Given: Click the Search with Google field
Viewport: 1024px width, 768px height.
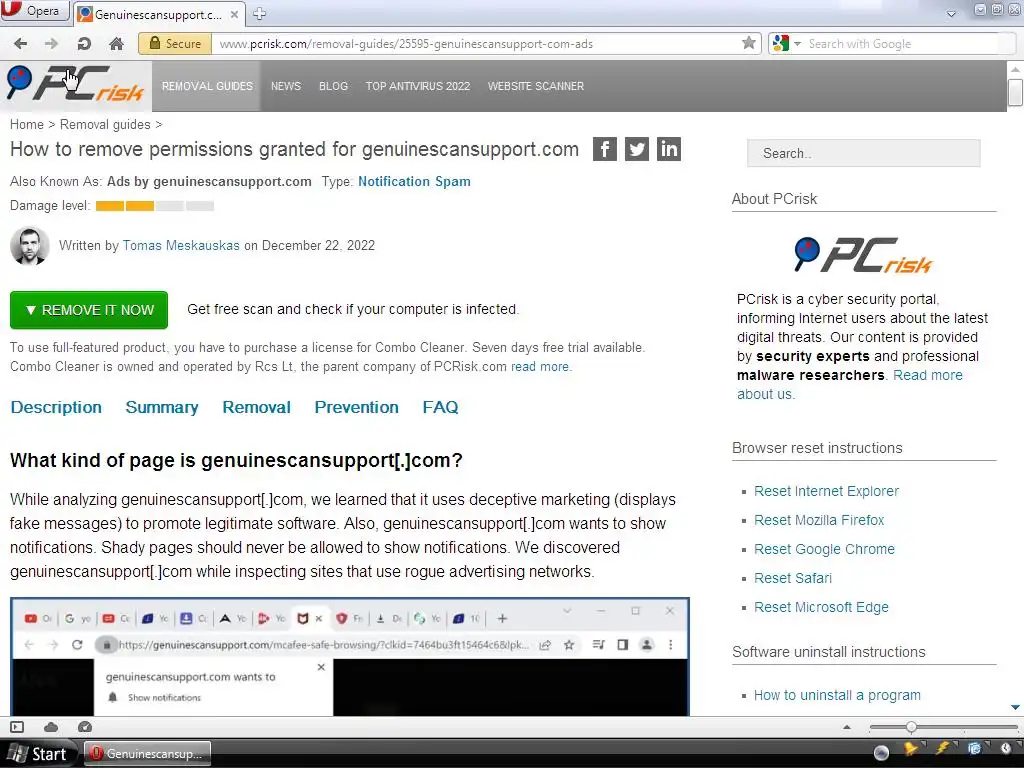Looking at the screenshot, I should click(x=901, y=44).
